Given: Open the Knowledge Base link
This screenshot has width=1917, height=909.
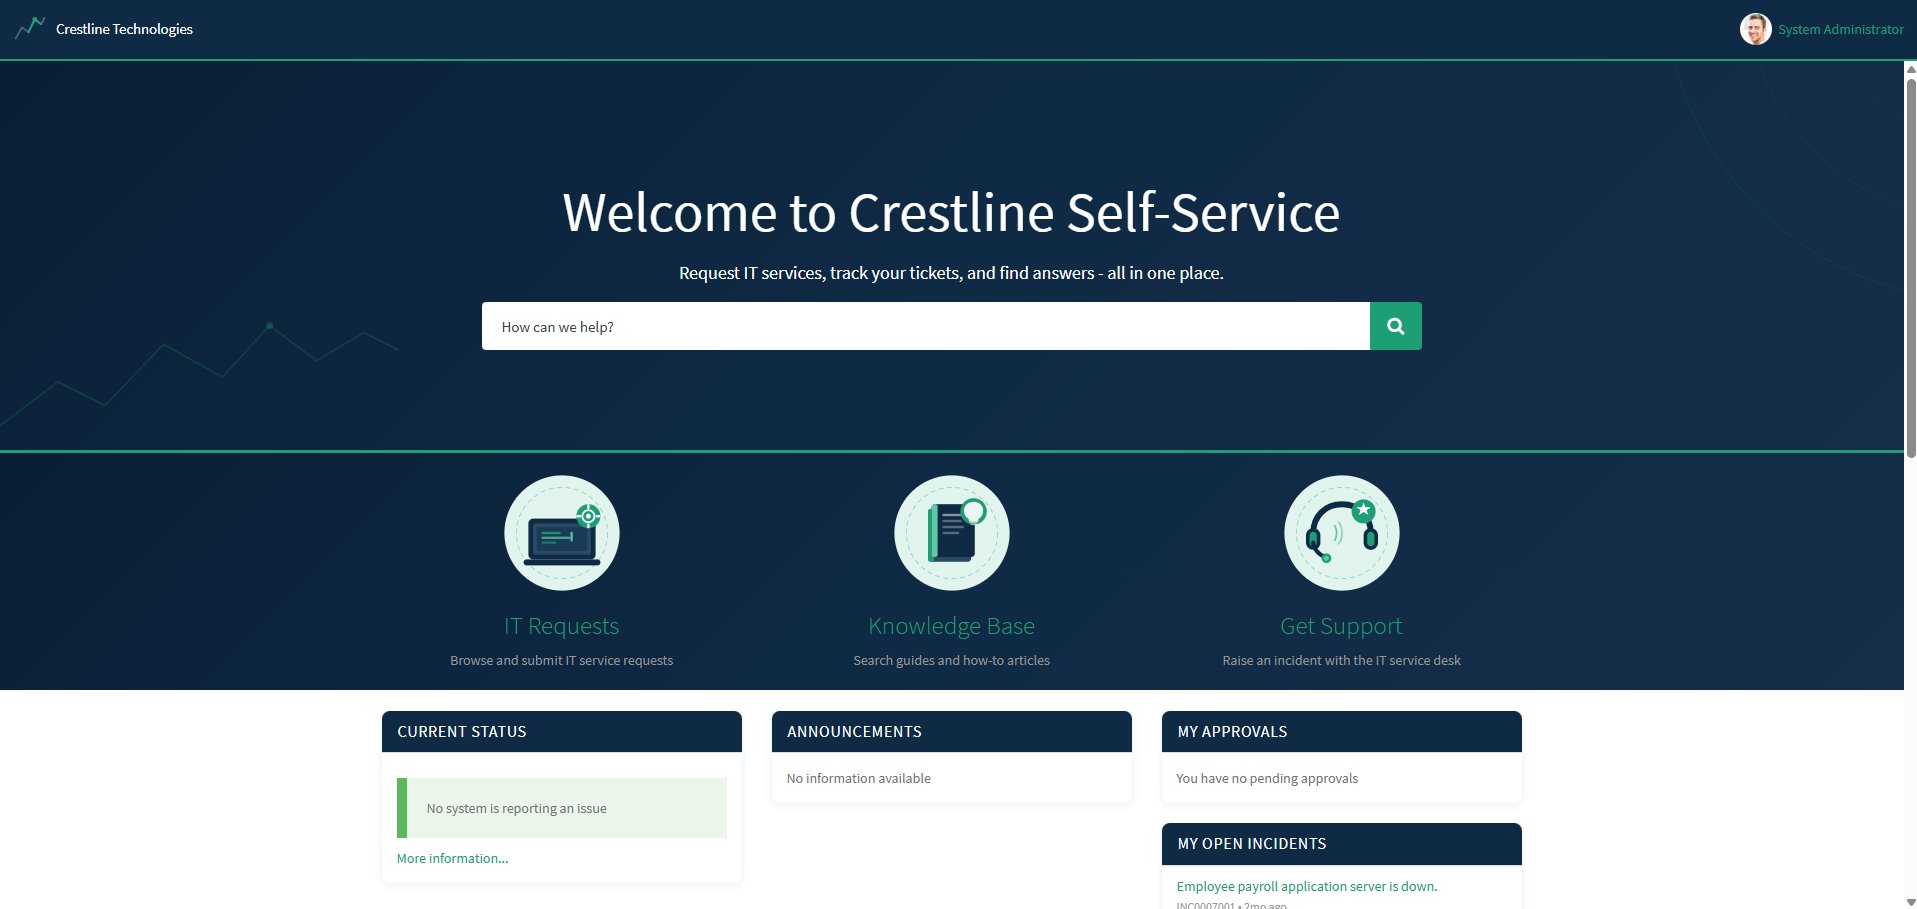Looking at the screenshot, I should click(x=952, y=626).
